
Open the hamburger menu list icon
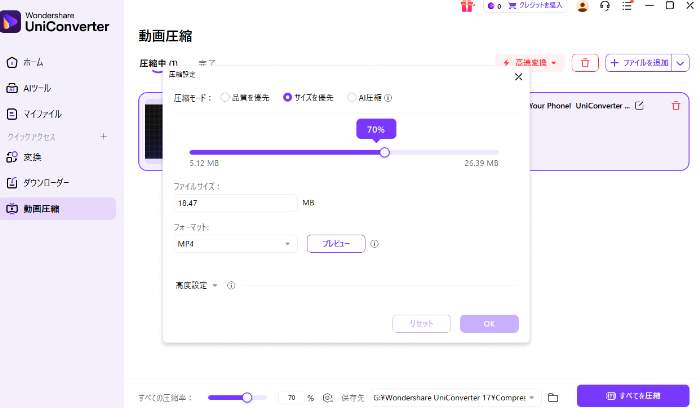pos(627,6)
